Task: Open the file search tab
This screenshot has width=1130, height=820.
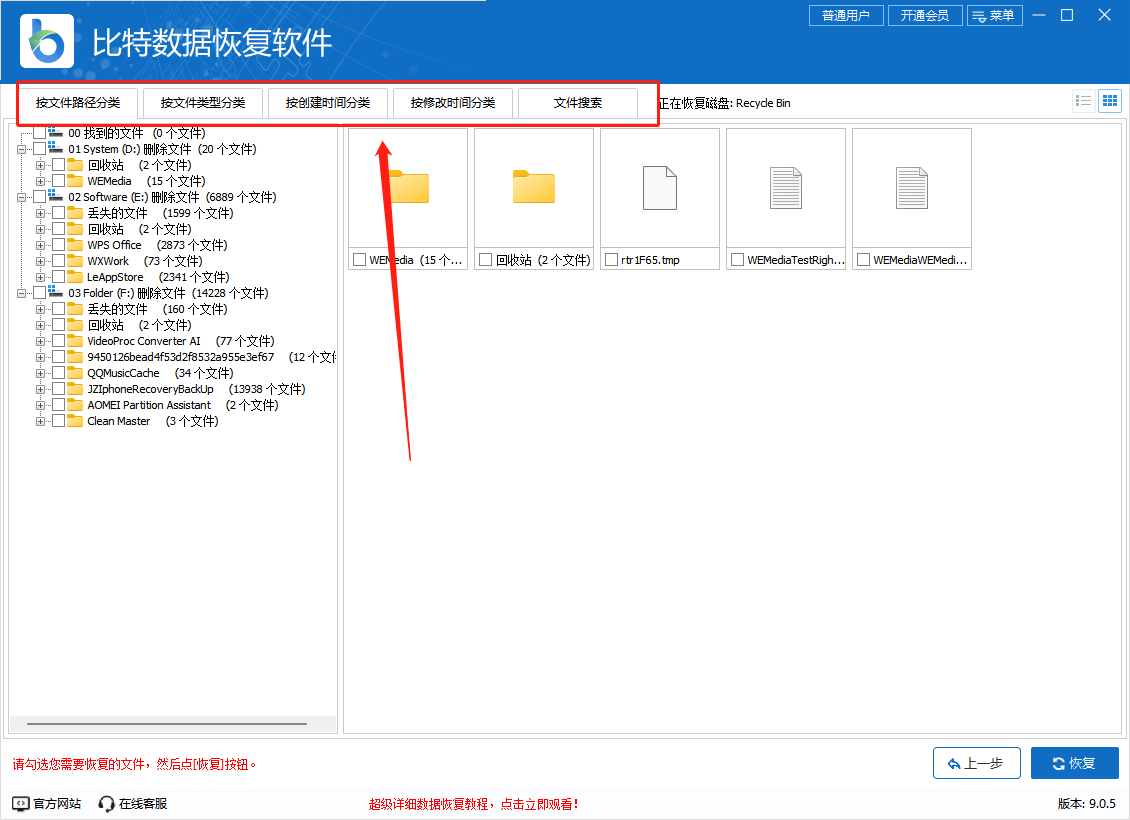Action: click(x=577, y=102)
